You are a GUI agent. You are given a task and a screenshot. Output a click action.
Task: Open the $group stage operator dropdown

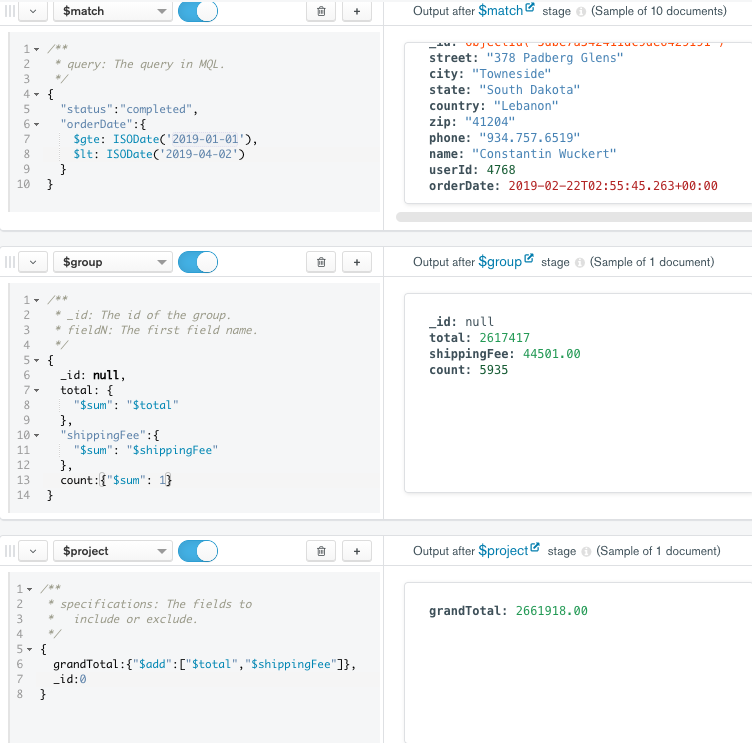[113, 262]
